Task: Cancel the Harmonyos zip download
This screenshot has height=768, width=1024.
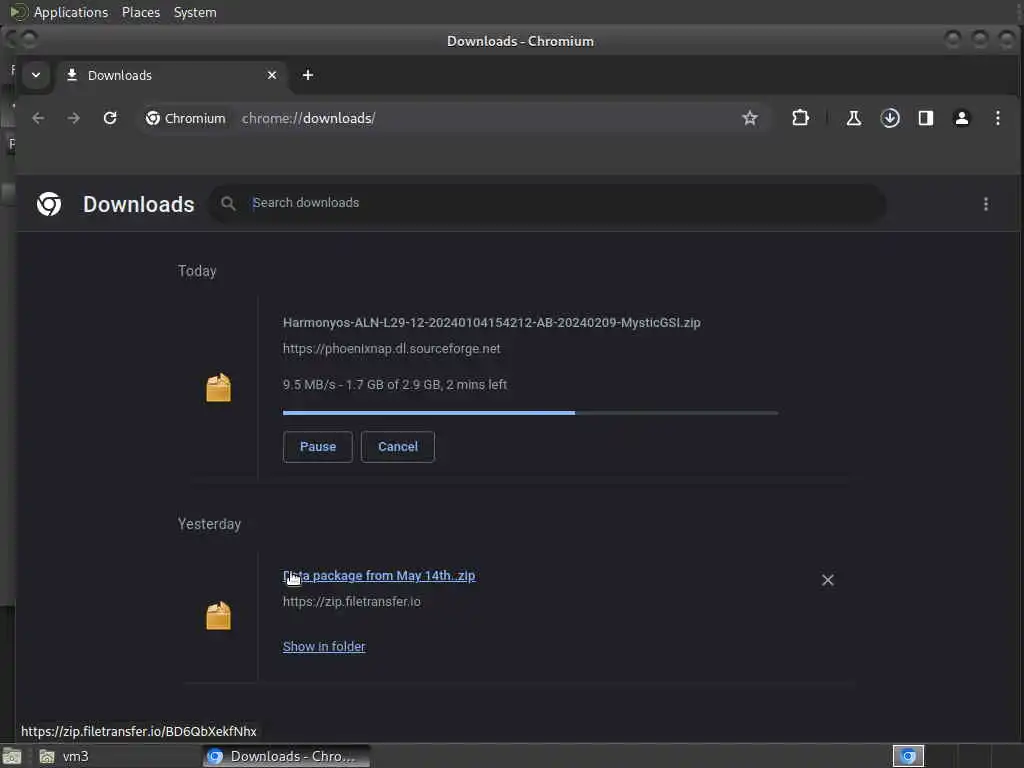Action: click(x=398, y=447)
